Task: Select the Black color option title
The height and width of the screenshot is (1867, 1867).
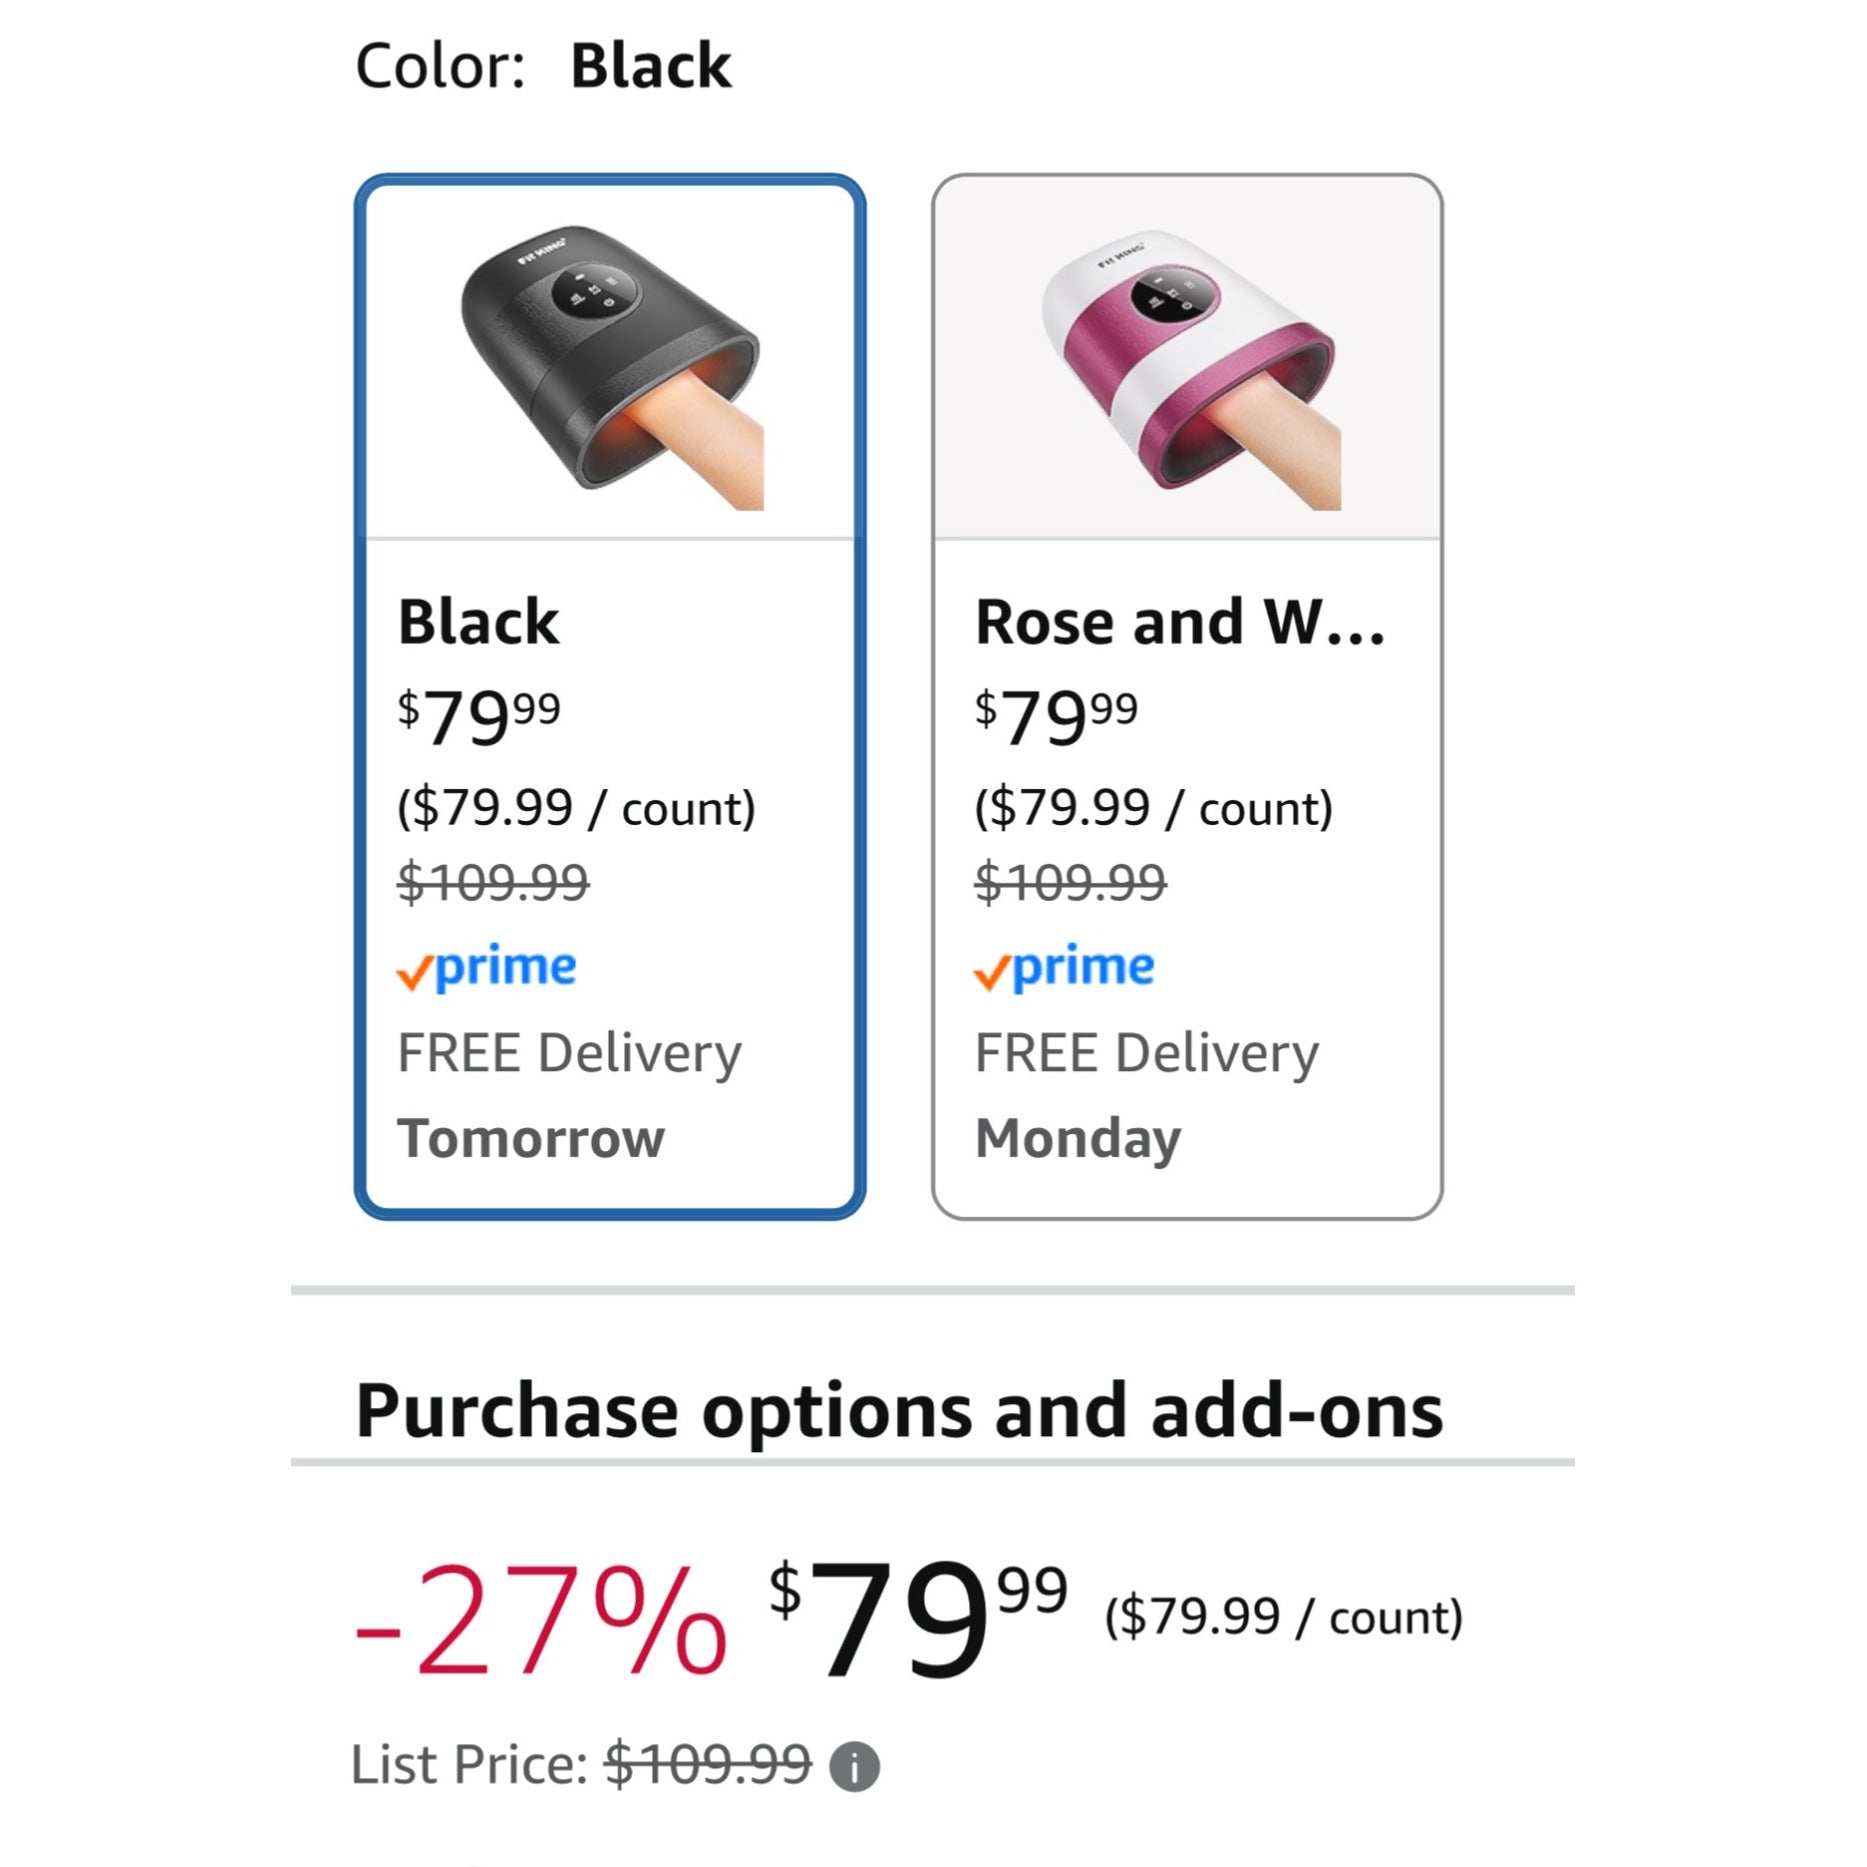Action: click(478, 622)
